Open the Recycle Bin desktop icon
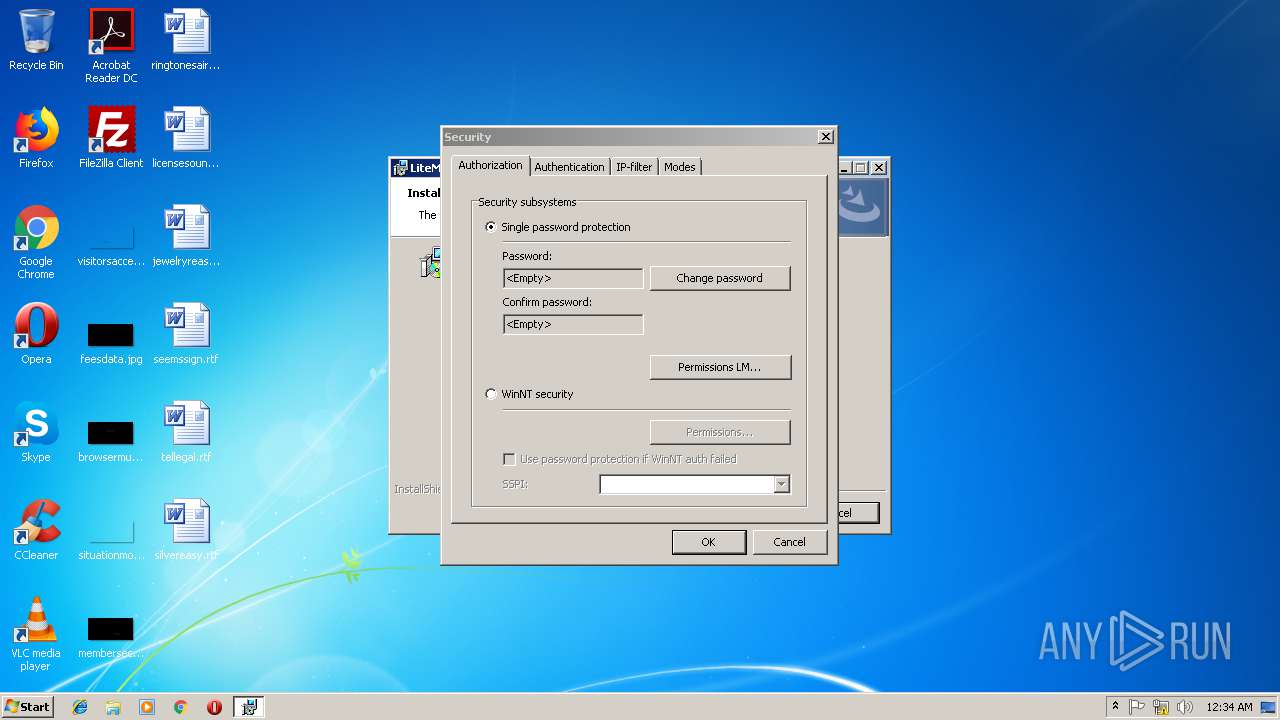Viewport: 1280px width, 720px height. (36, 40)
